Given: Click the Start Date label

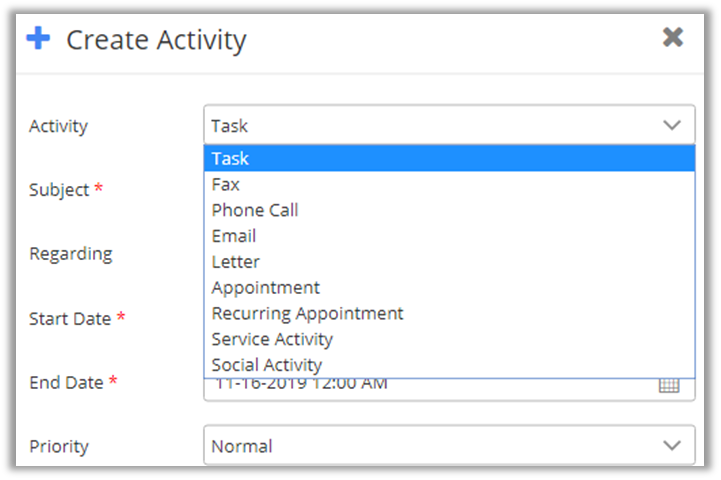Looking at the screenshot, I should click(70, 318).
